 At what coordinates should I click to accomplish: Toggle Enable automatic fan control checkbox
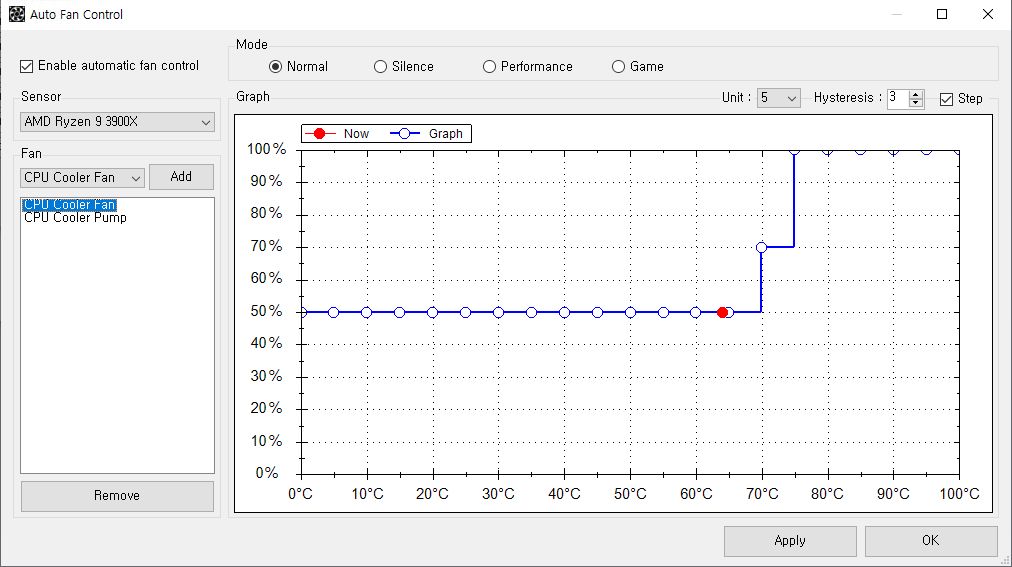(x=26, y=66)
